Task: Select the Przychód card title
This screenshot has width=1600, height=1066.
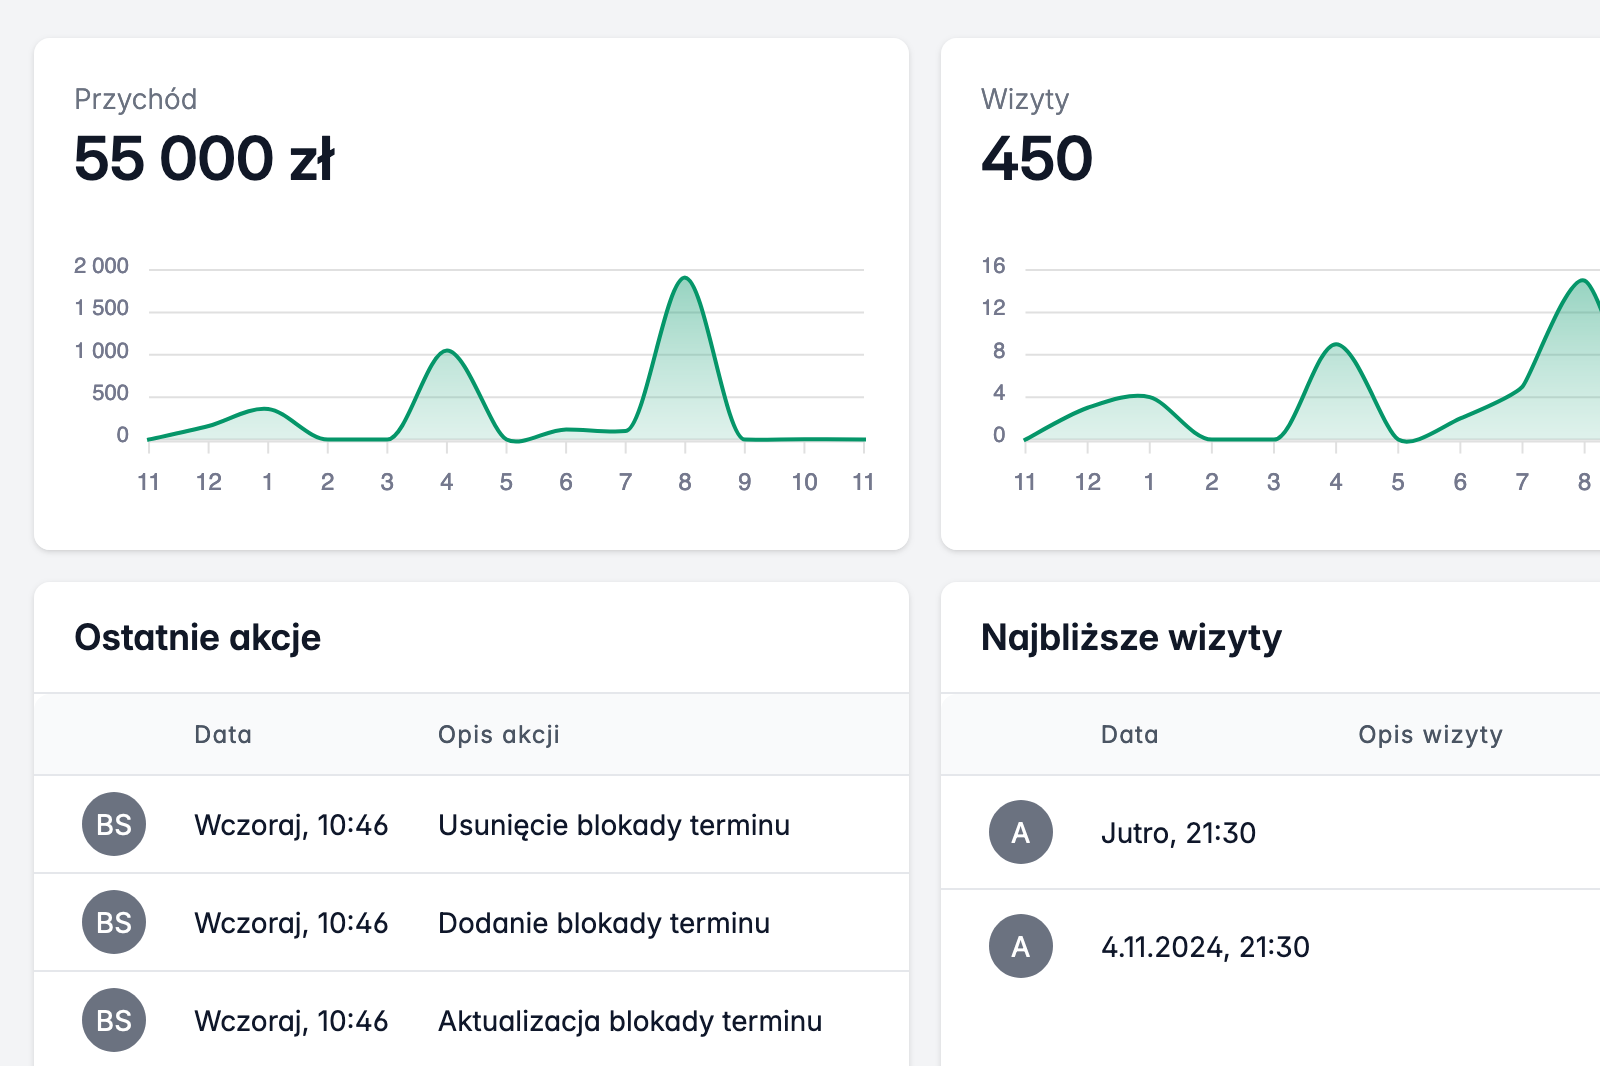Action: 136,99
